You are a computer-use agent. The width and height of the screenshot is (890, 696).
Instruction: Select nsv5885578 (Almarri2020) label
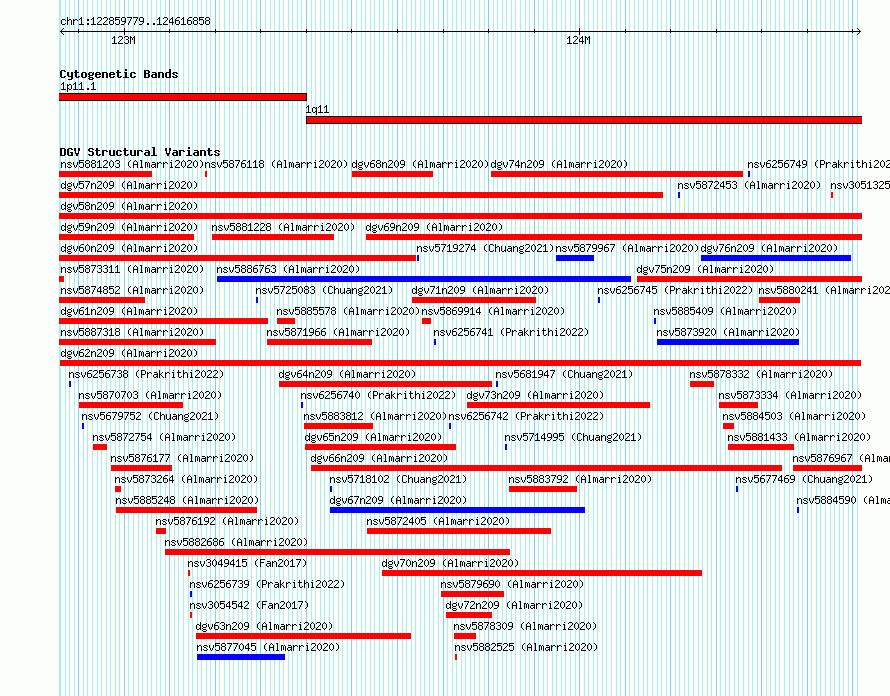[348, 311]
